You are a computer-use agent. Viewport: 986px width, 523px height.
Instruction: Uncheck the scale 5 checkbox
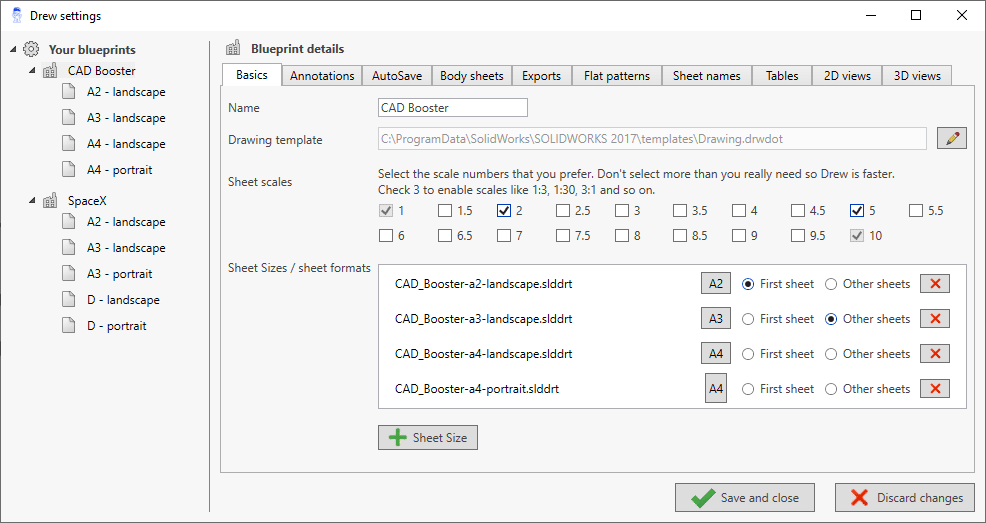click(x=857, y=211)
